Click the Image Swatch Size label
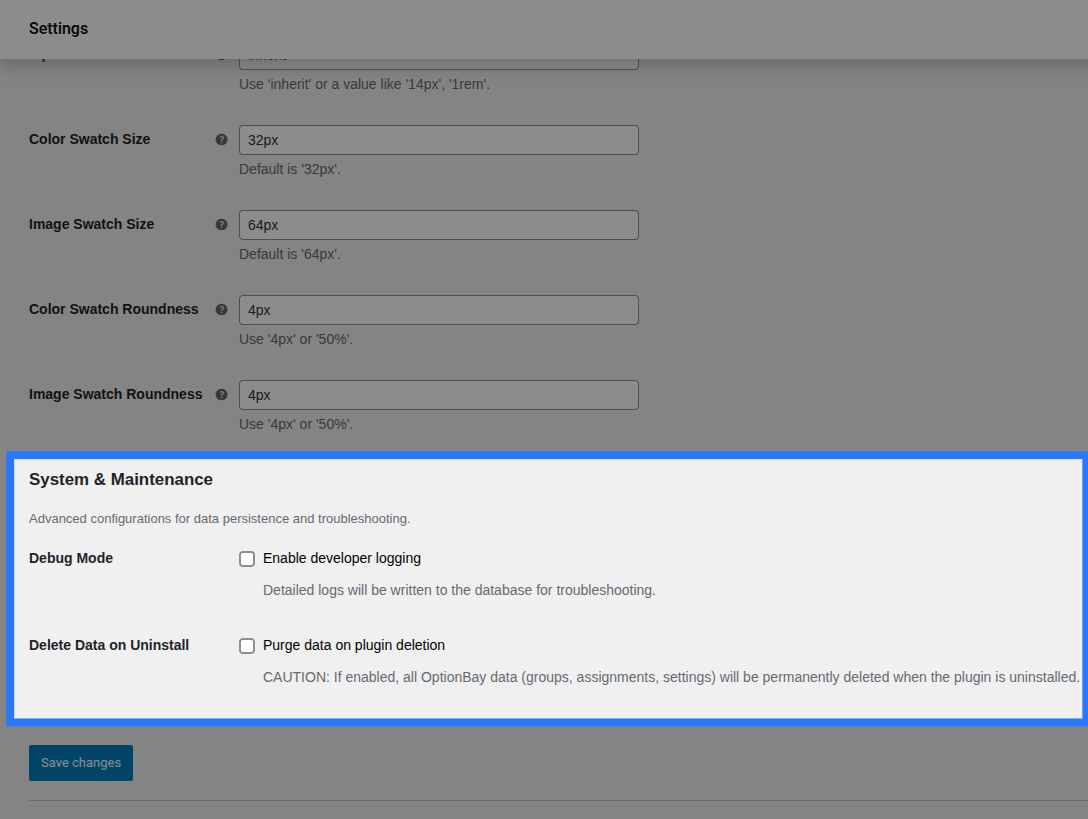The height and width of the screenshot is (819, 1088). (x=92, y=224)
